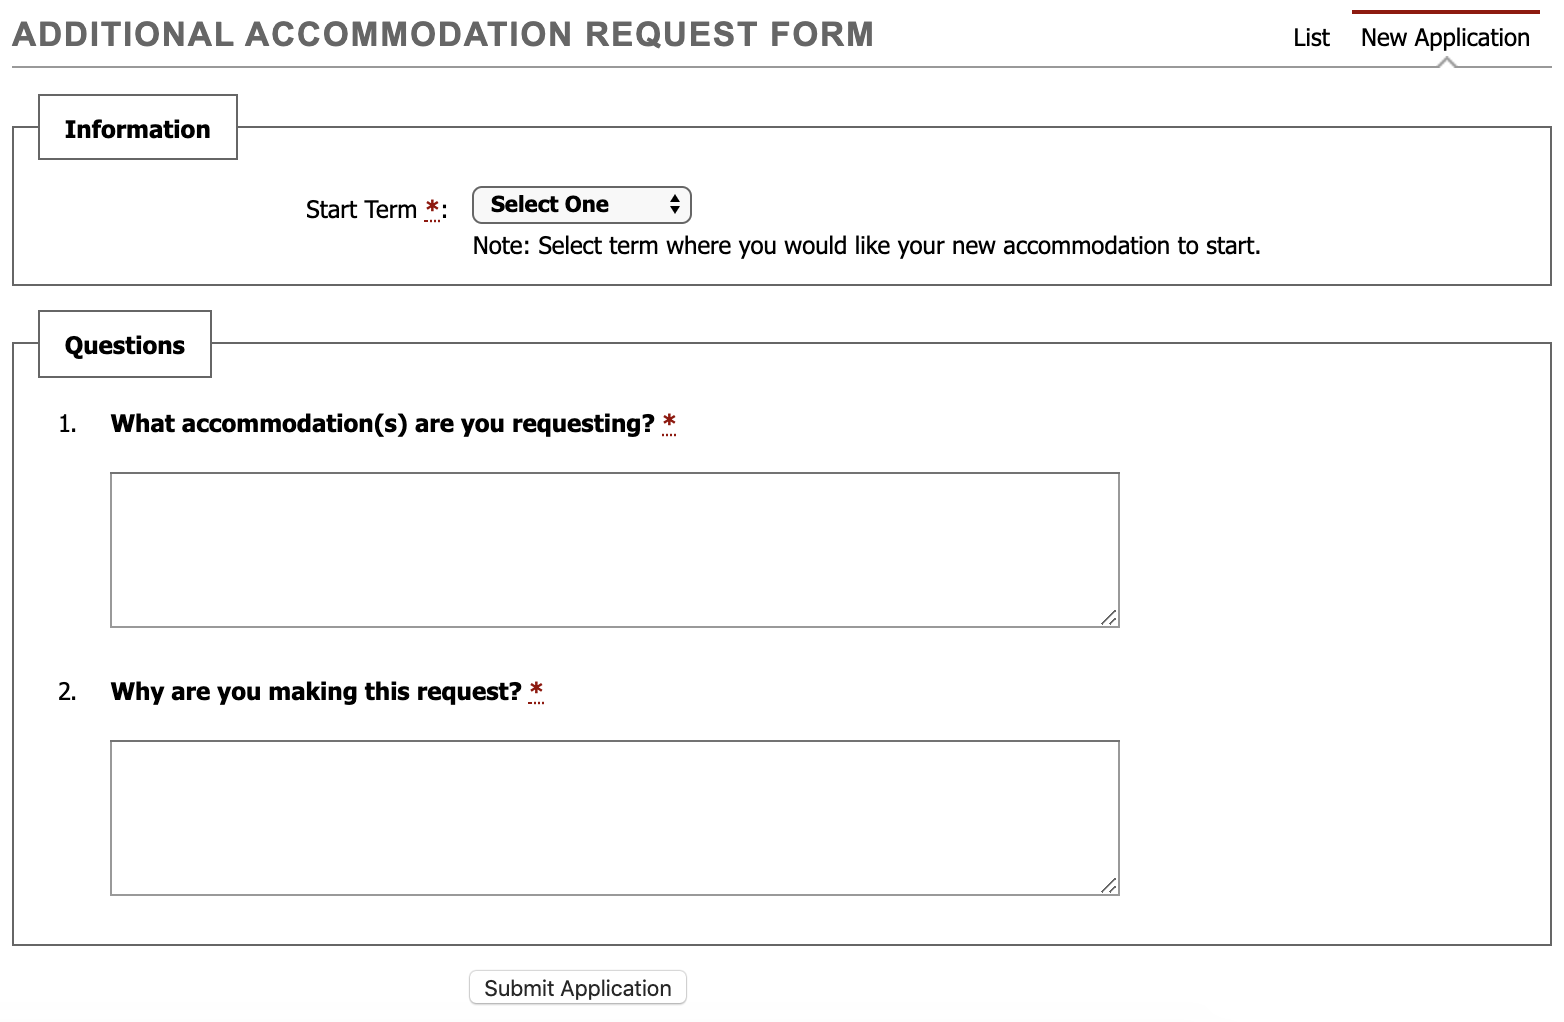Click the asterisk next to Start Term

(x=432, y=206)
